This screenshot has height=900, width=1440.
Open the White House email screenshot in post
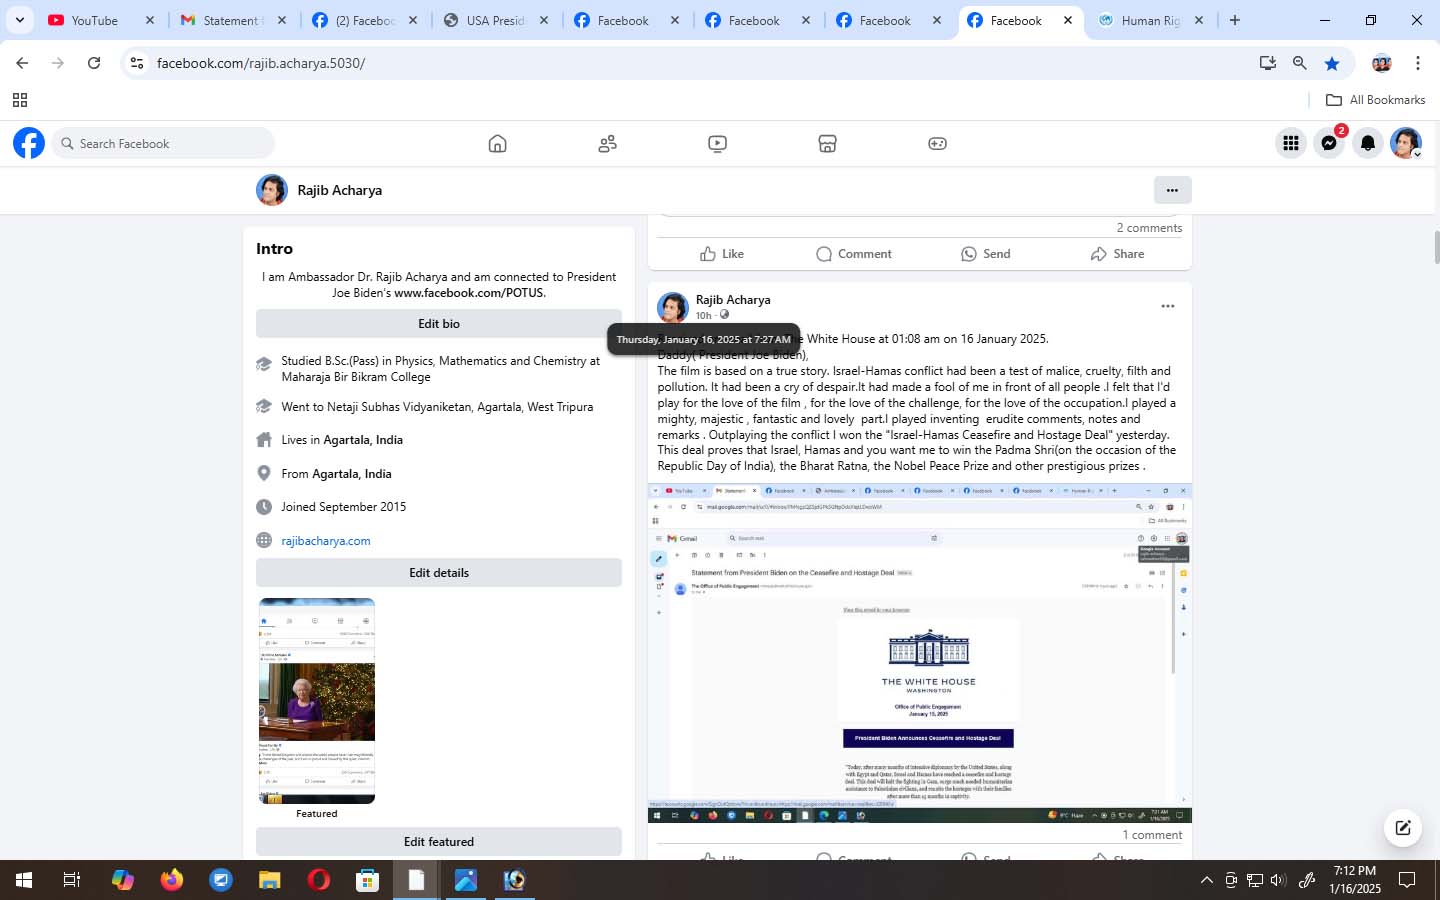(x=920, y=654)
